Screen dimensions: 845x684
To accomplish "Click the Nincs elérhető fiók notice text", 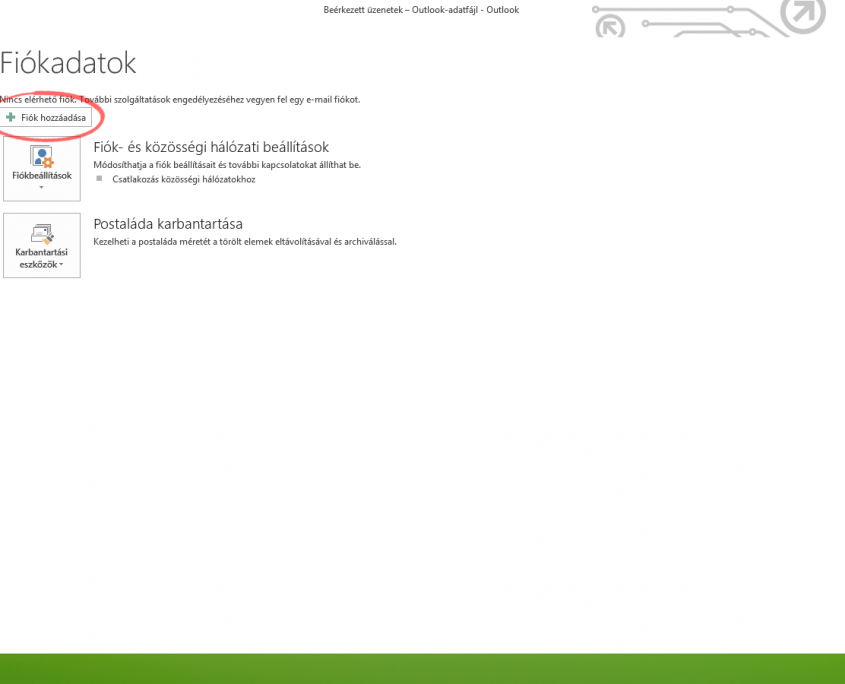I will click(x=180, y=100).
